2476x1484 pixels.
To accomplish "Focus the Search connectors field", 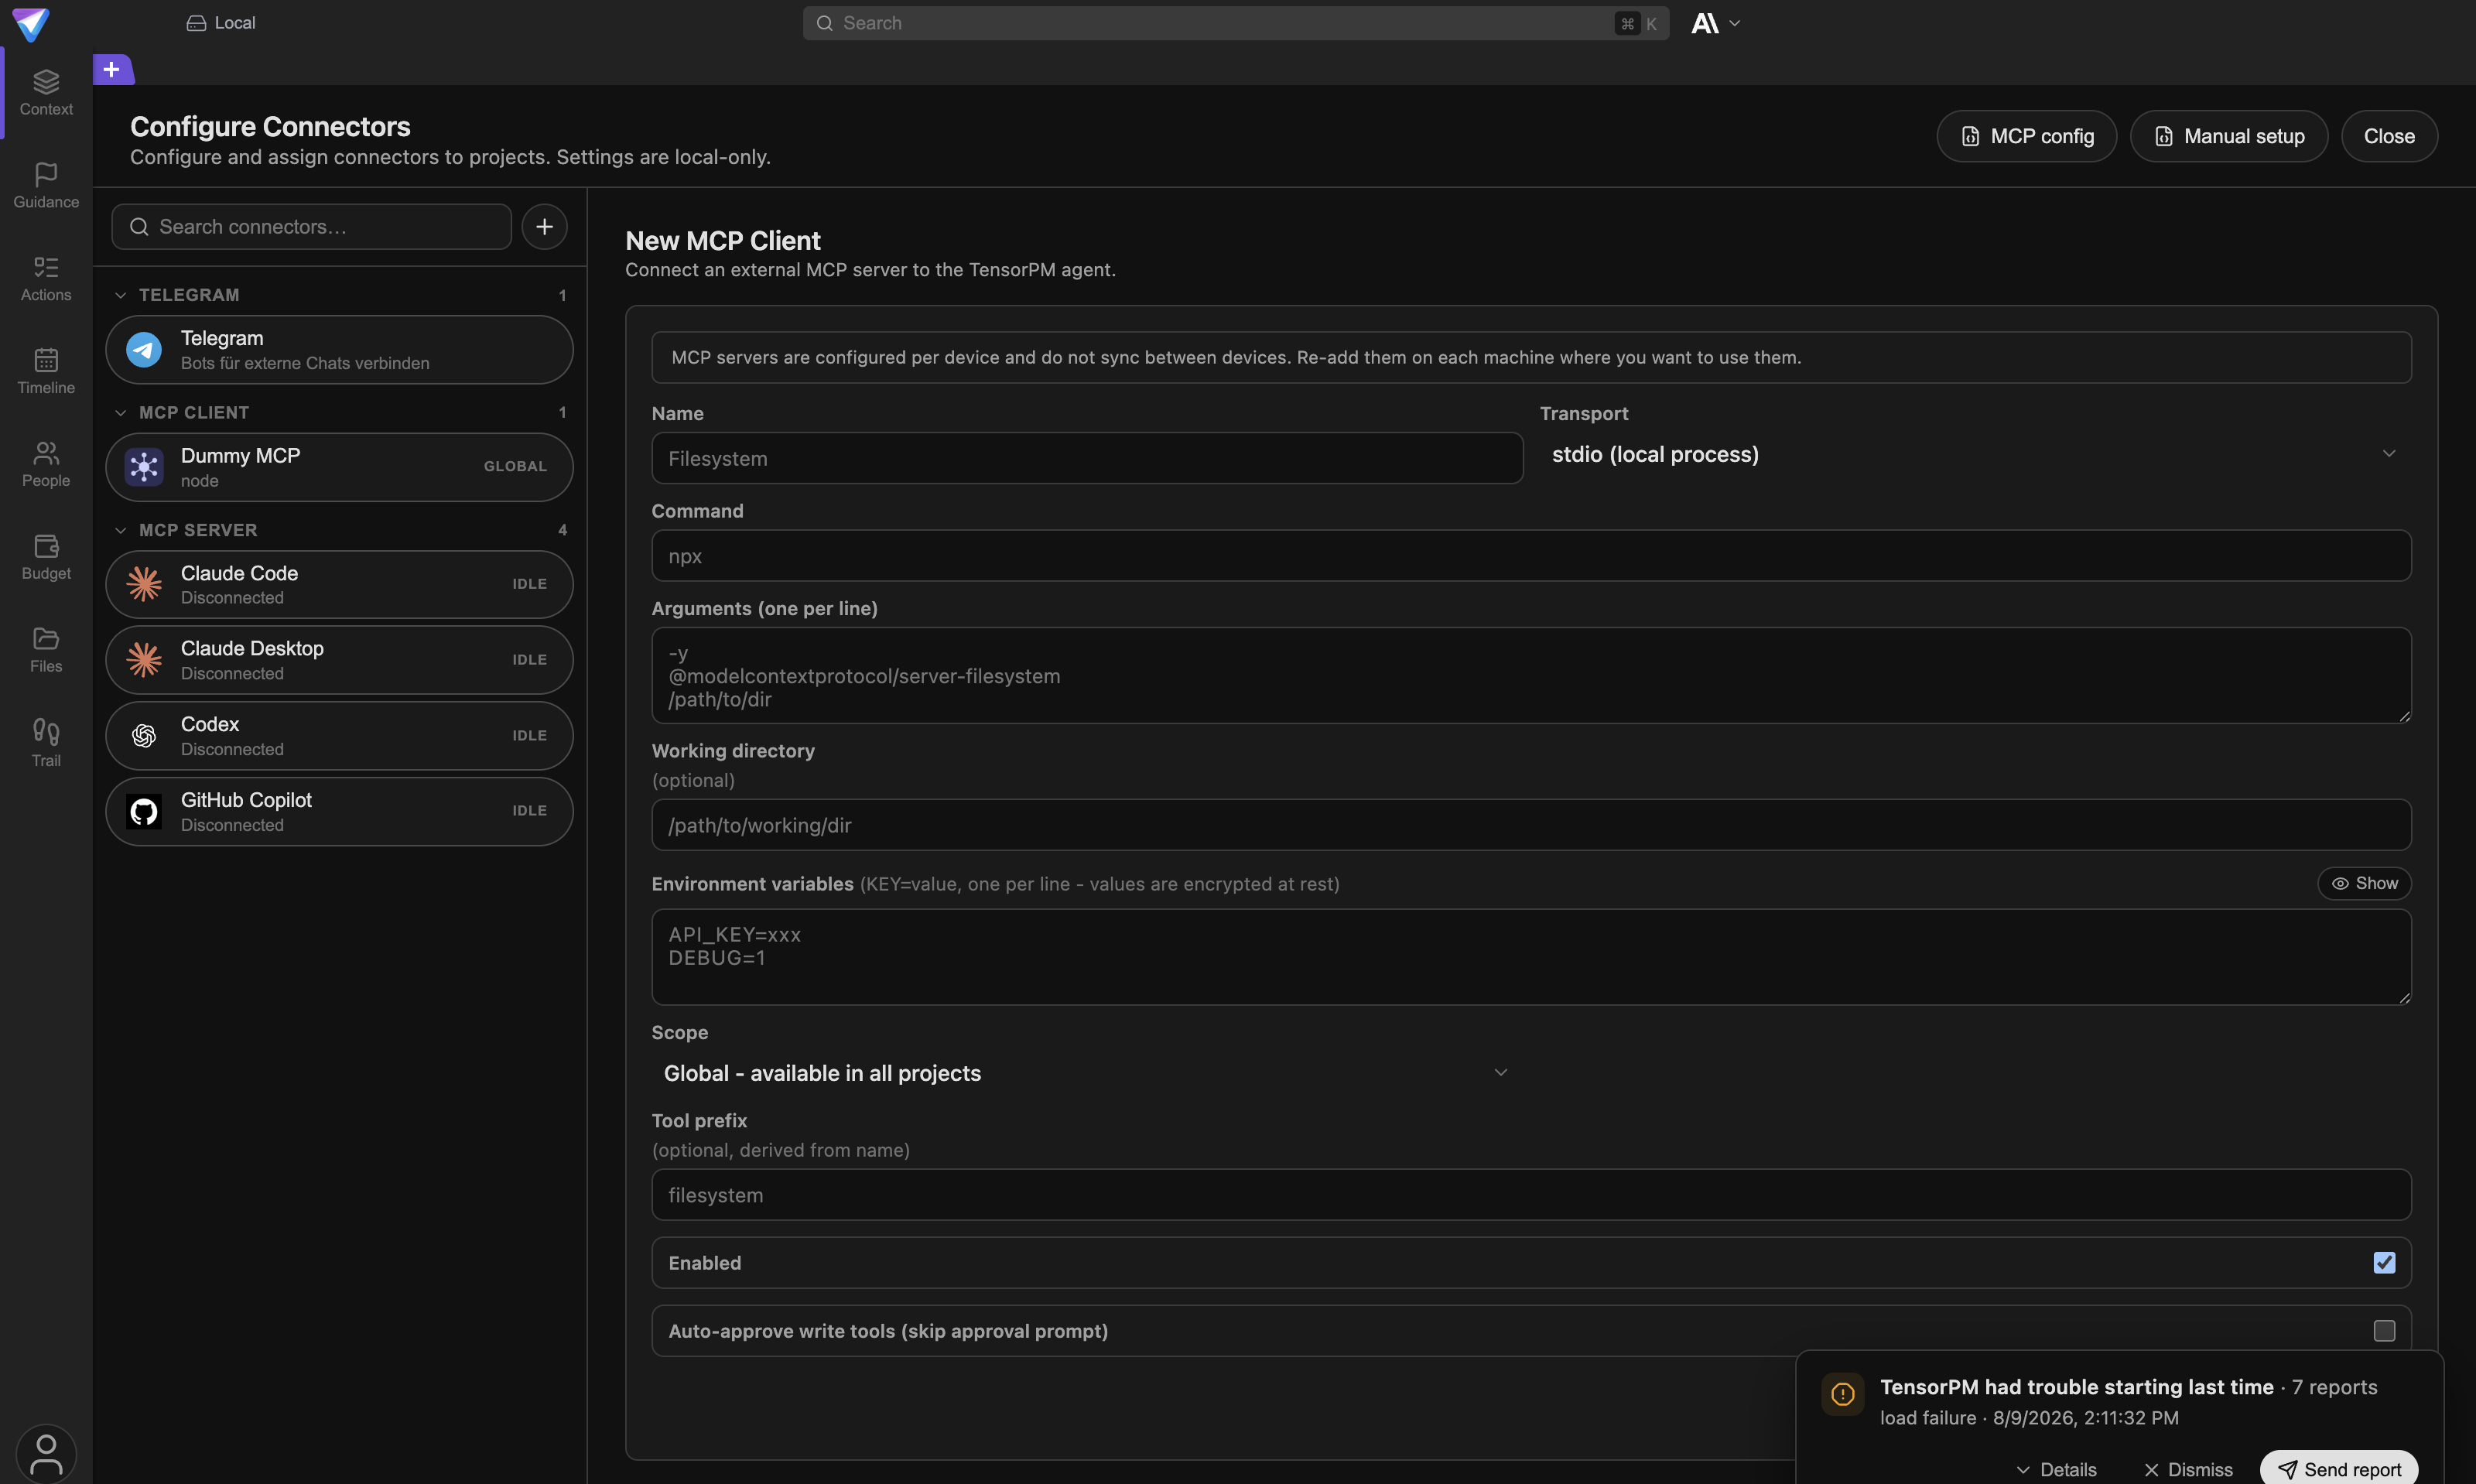I will 311,227.
